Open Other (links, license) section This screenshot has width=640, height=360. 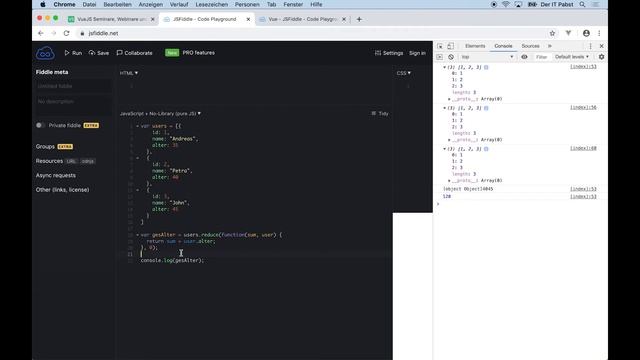click(62, 190)
